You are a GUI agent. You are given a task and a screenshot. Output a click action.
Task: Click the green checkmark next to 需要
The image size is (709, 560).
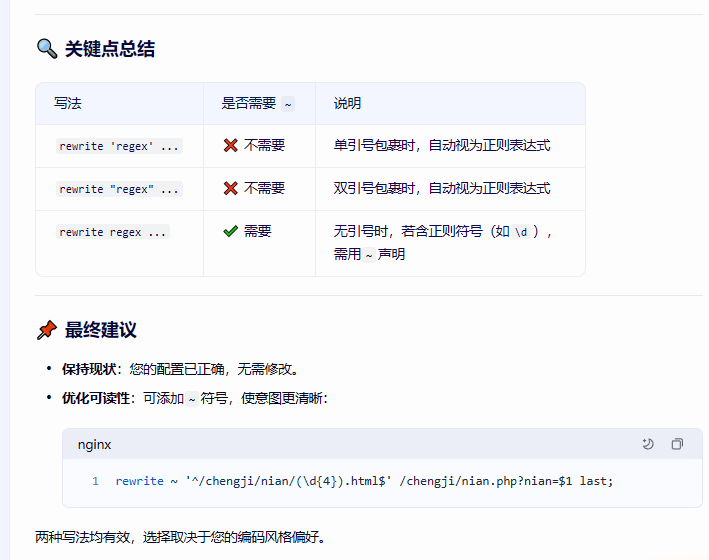coord(230,231)
